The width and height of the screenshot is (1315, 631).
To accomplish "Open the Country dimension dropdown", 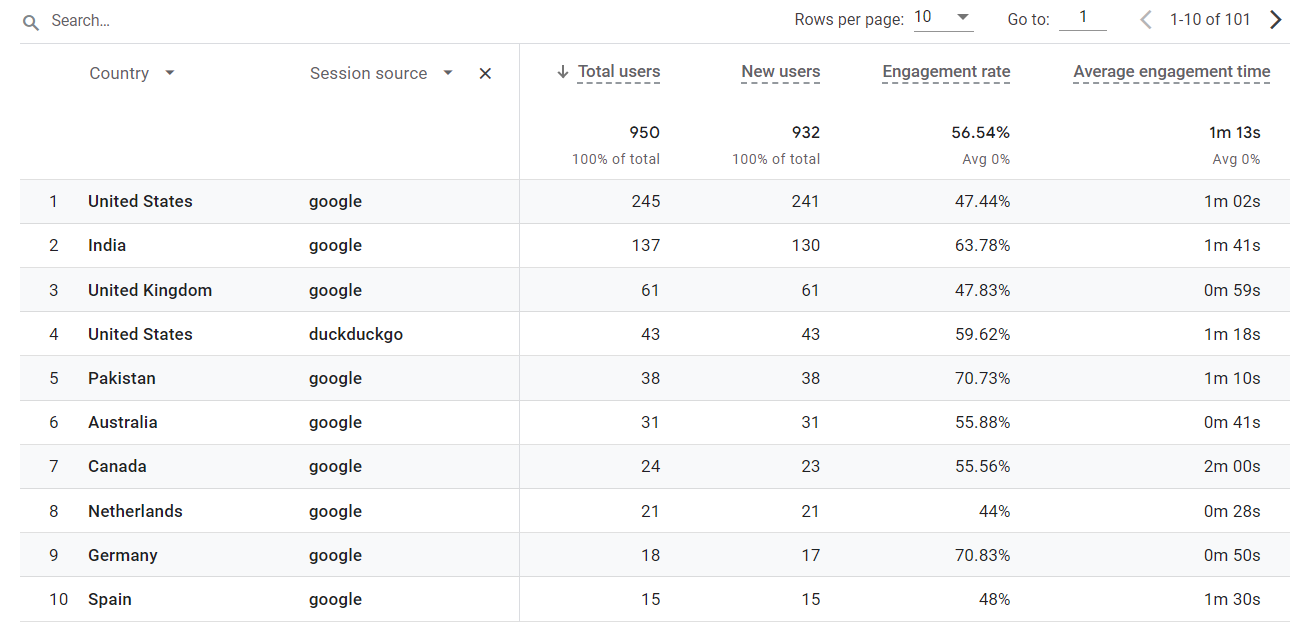I will [x=169, y=72].
